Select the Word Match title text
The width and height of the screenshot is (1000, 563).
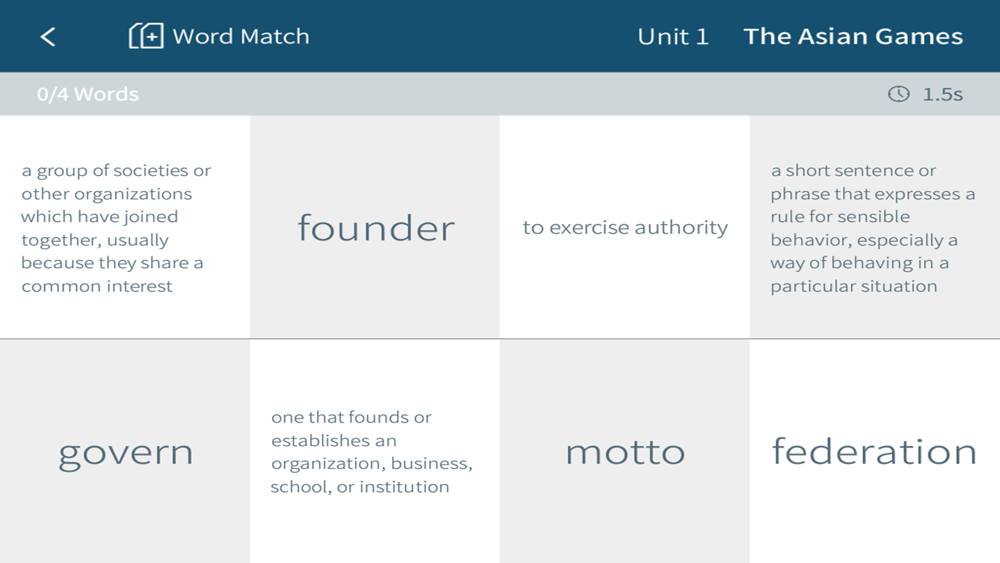click(x=240, y=36)
